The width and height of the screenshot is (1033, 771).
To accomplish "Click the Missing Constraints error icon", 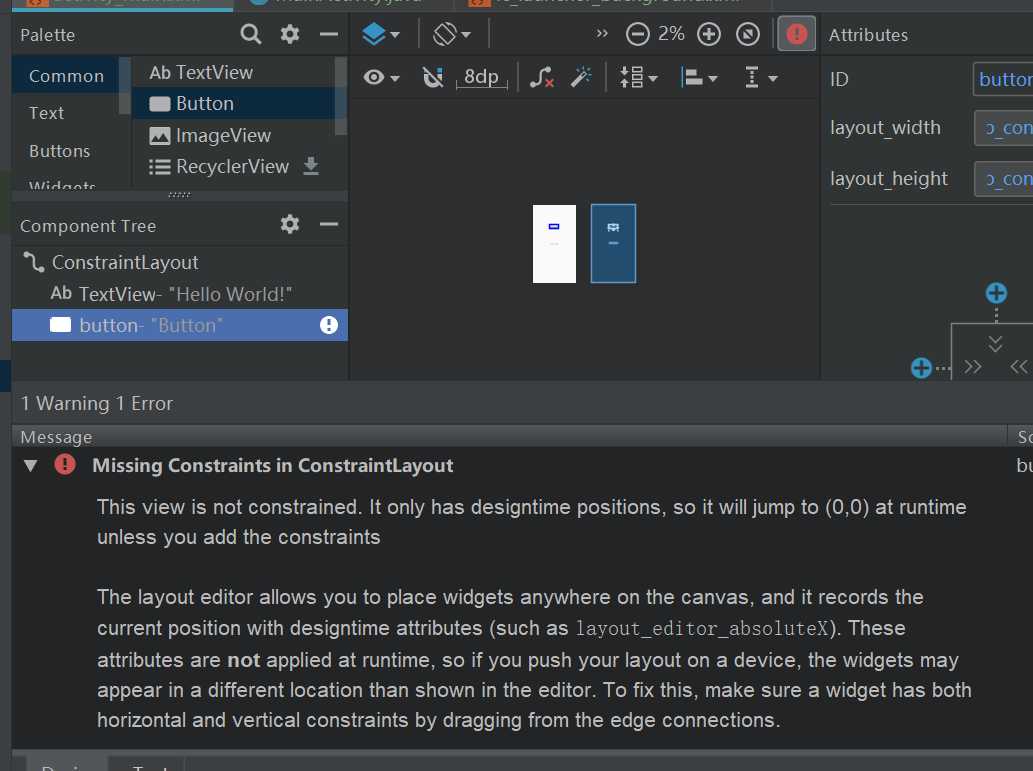I will coord(65,465).
